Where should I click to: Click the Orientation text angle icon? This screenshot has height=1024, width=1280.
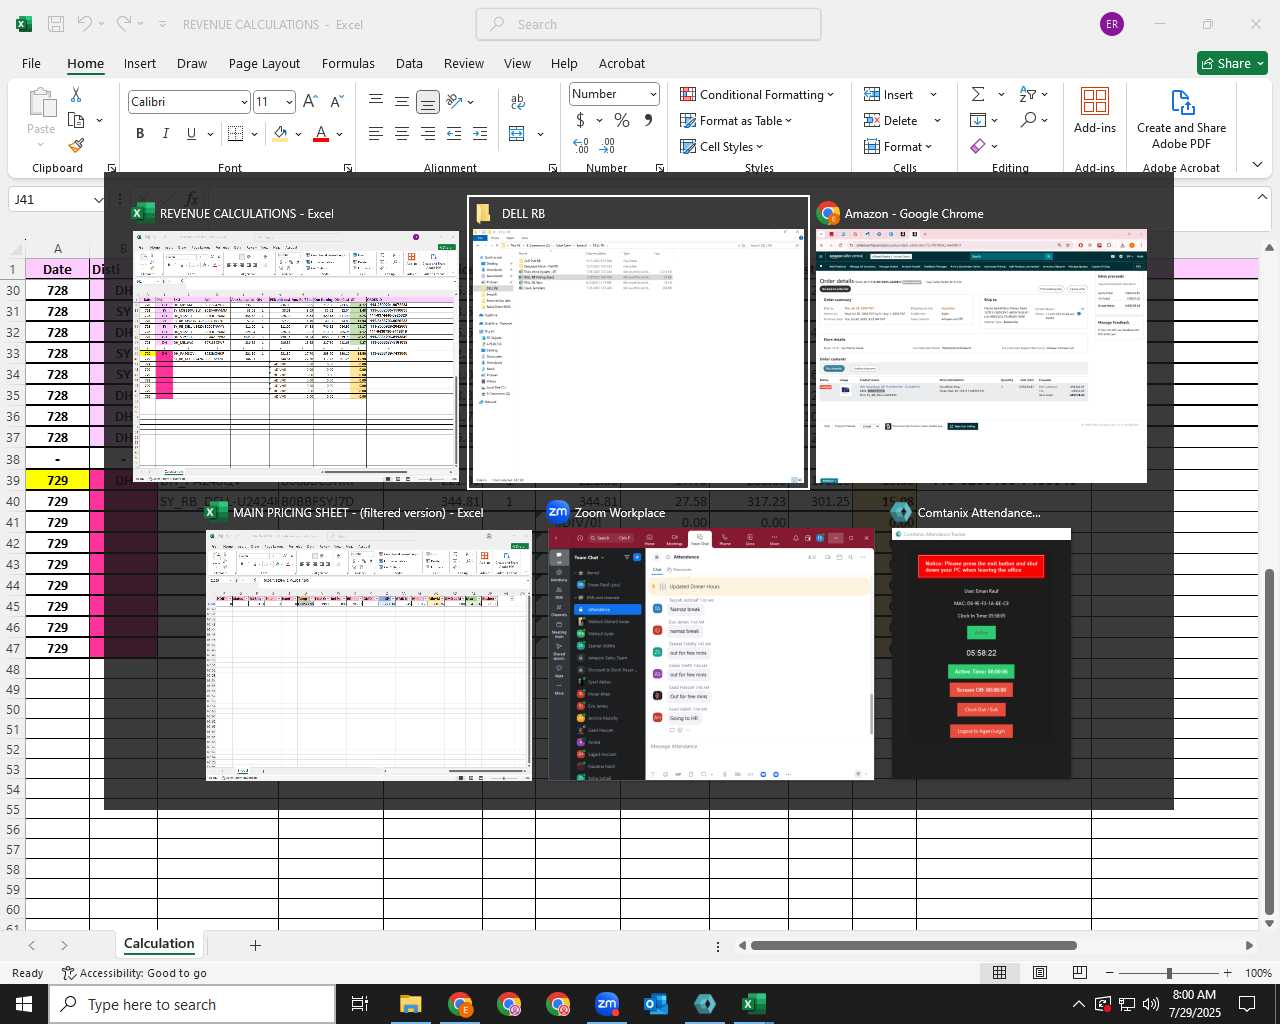455,100
